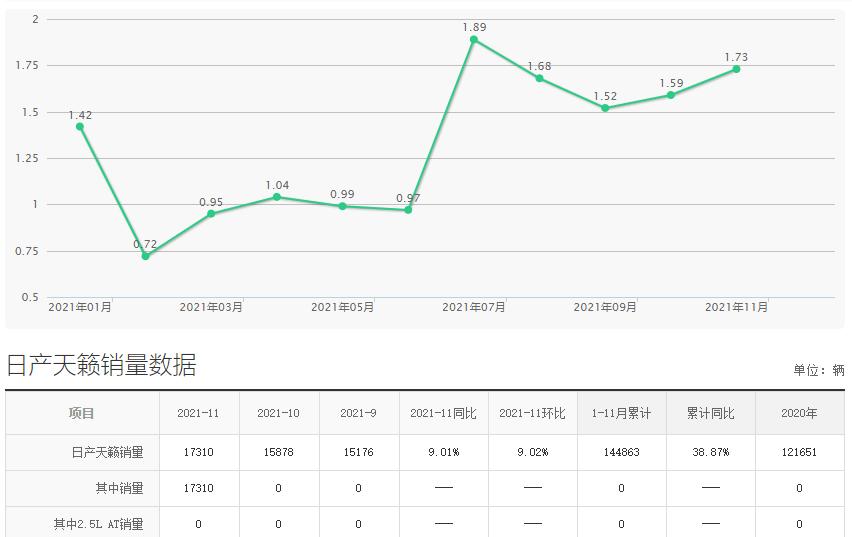Click the 2021-9 column header
Viewport: 852px width, 537px height.
(x=358, y=413)
